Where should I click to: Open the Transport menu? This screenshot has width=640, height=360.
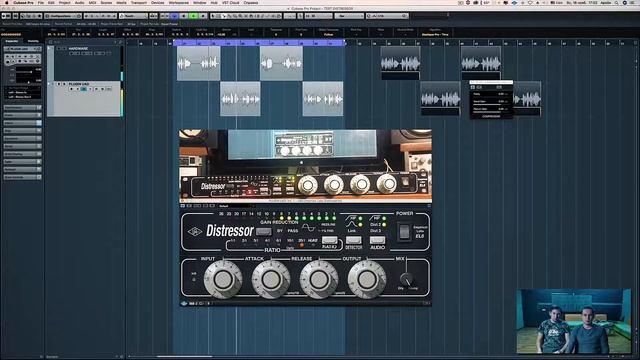tap(138, 2)
